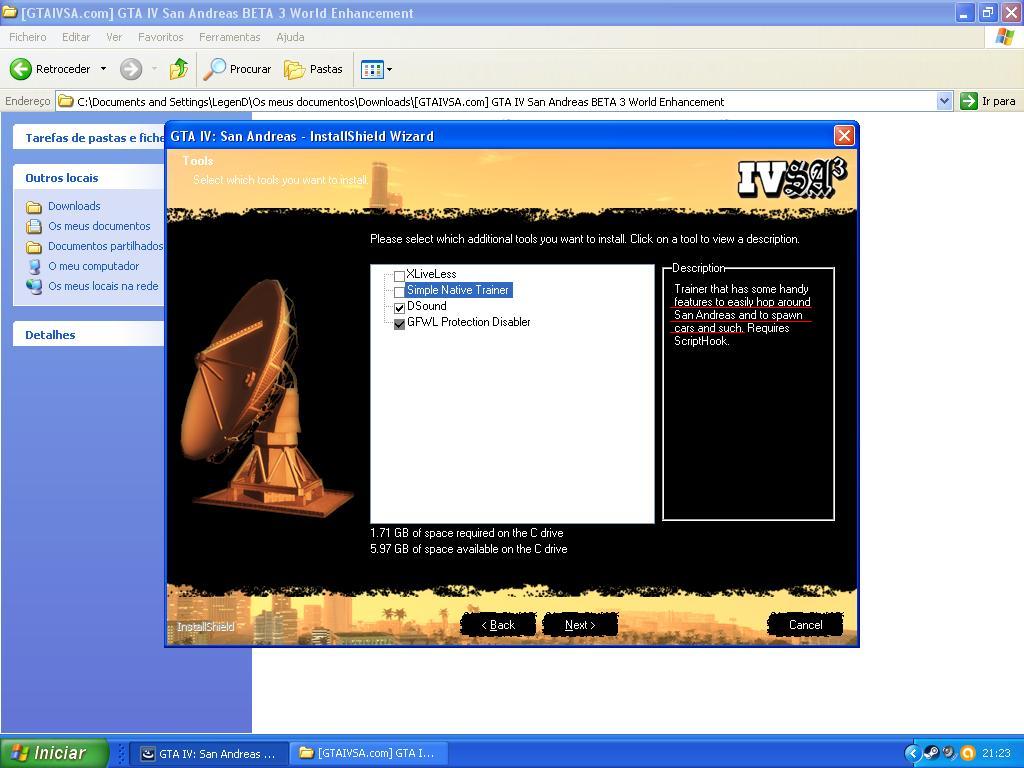The height and width of the screenshot is (768, 1024).
Task: Select the XLiveLess tool label
Action: 431,274
